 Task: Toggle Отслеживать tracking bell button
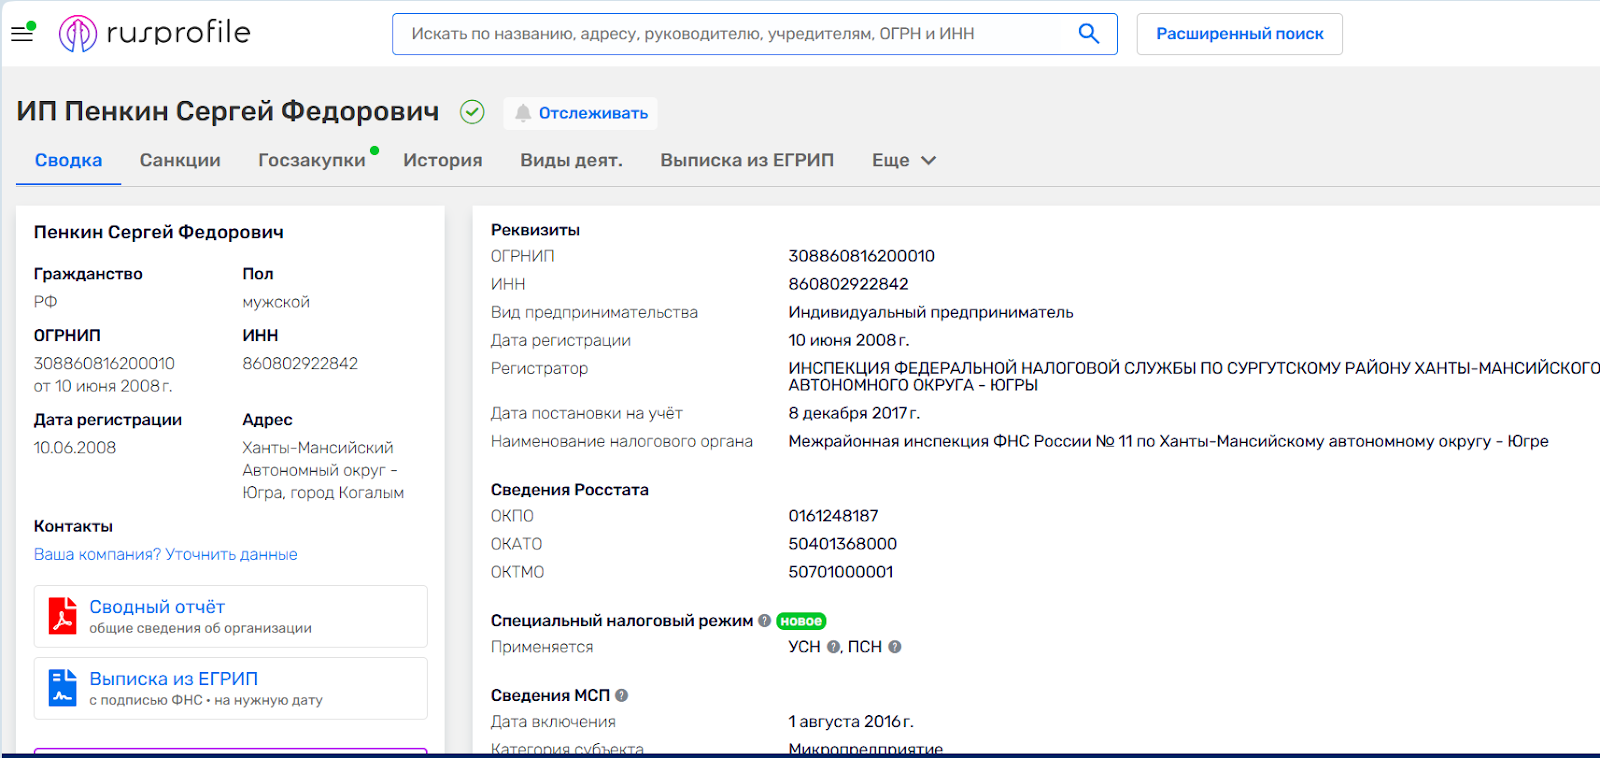(x=581, y=113)
